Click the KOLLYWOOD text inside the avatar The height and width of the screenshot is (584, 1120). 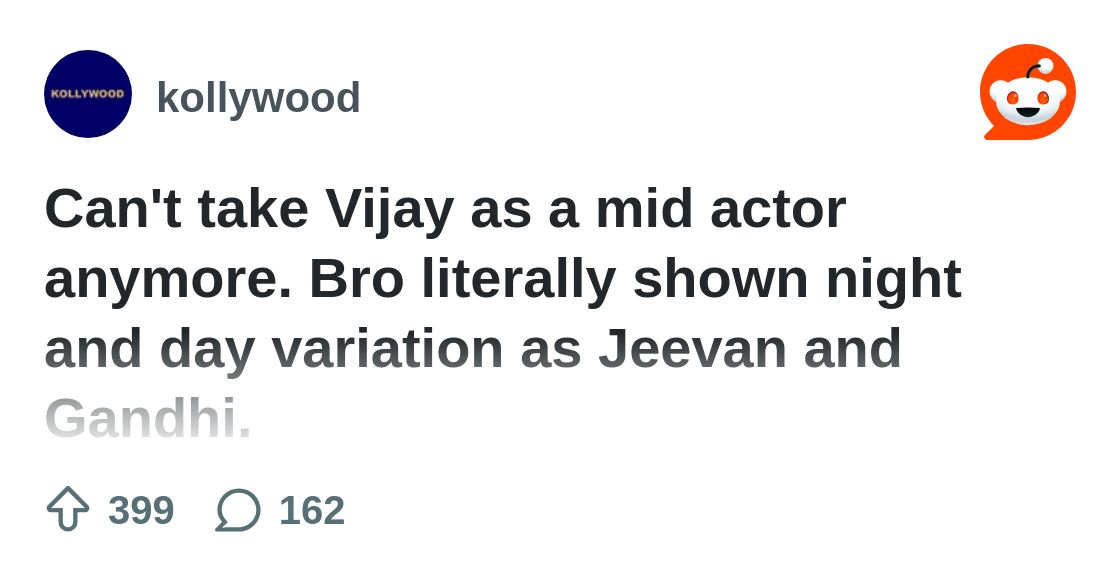tap(88, 94)
